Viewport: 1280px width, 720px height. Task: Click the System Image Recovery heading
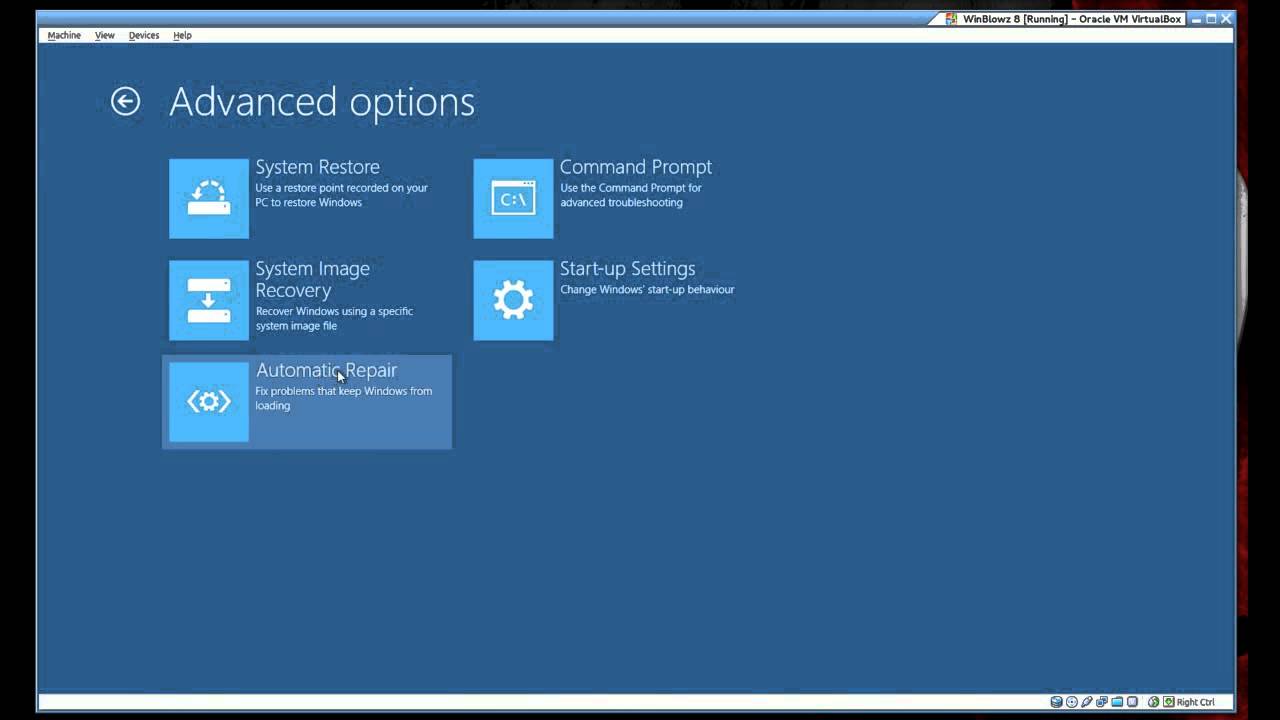(x=312, y=279)
